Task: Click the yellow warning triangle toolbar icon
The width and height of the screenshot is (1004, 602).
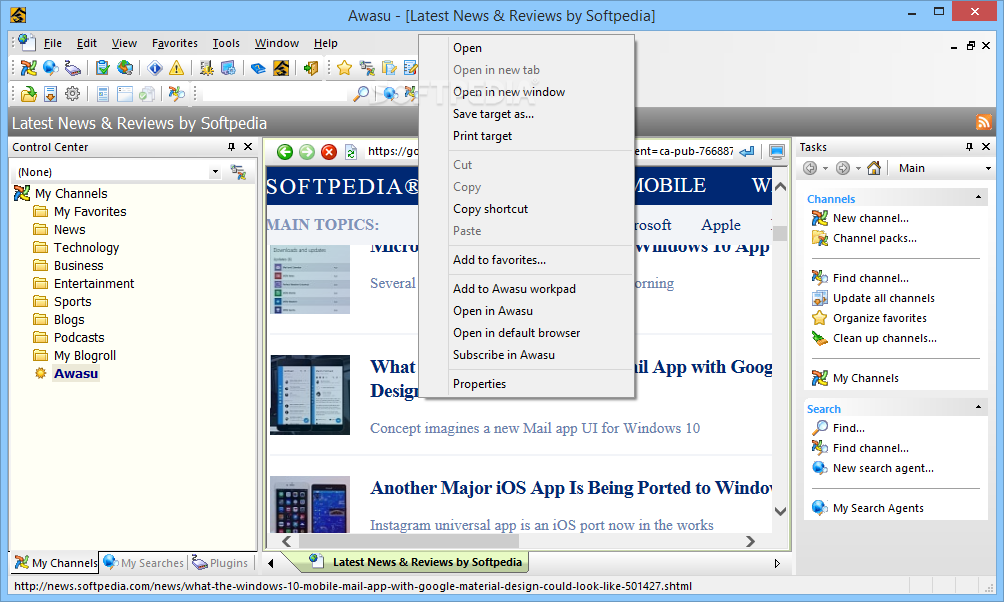Action: point(176,68)
